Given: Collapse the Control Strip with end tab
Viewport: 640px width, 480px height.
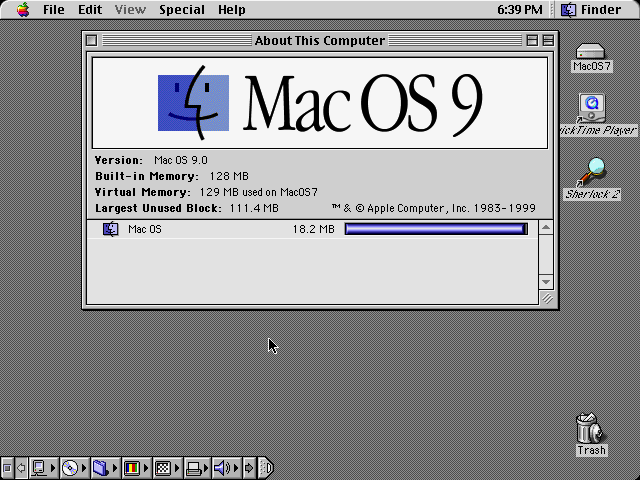Looking at the screenshot, I should coord(266,468).
